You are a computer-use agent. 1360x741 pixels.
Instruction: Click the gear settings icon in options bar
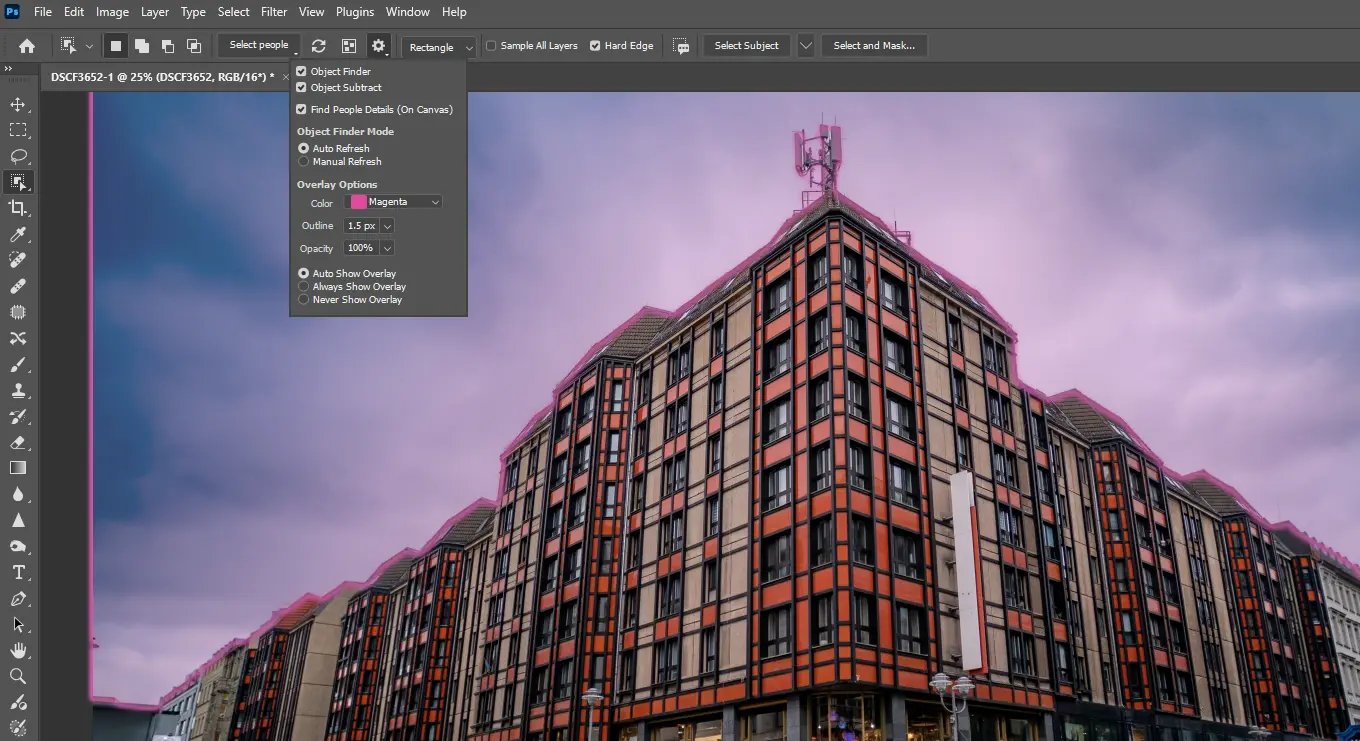point(378,45)
